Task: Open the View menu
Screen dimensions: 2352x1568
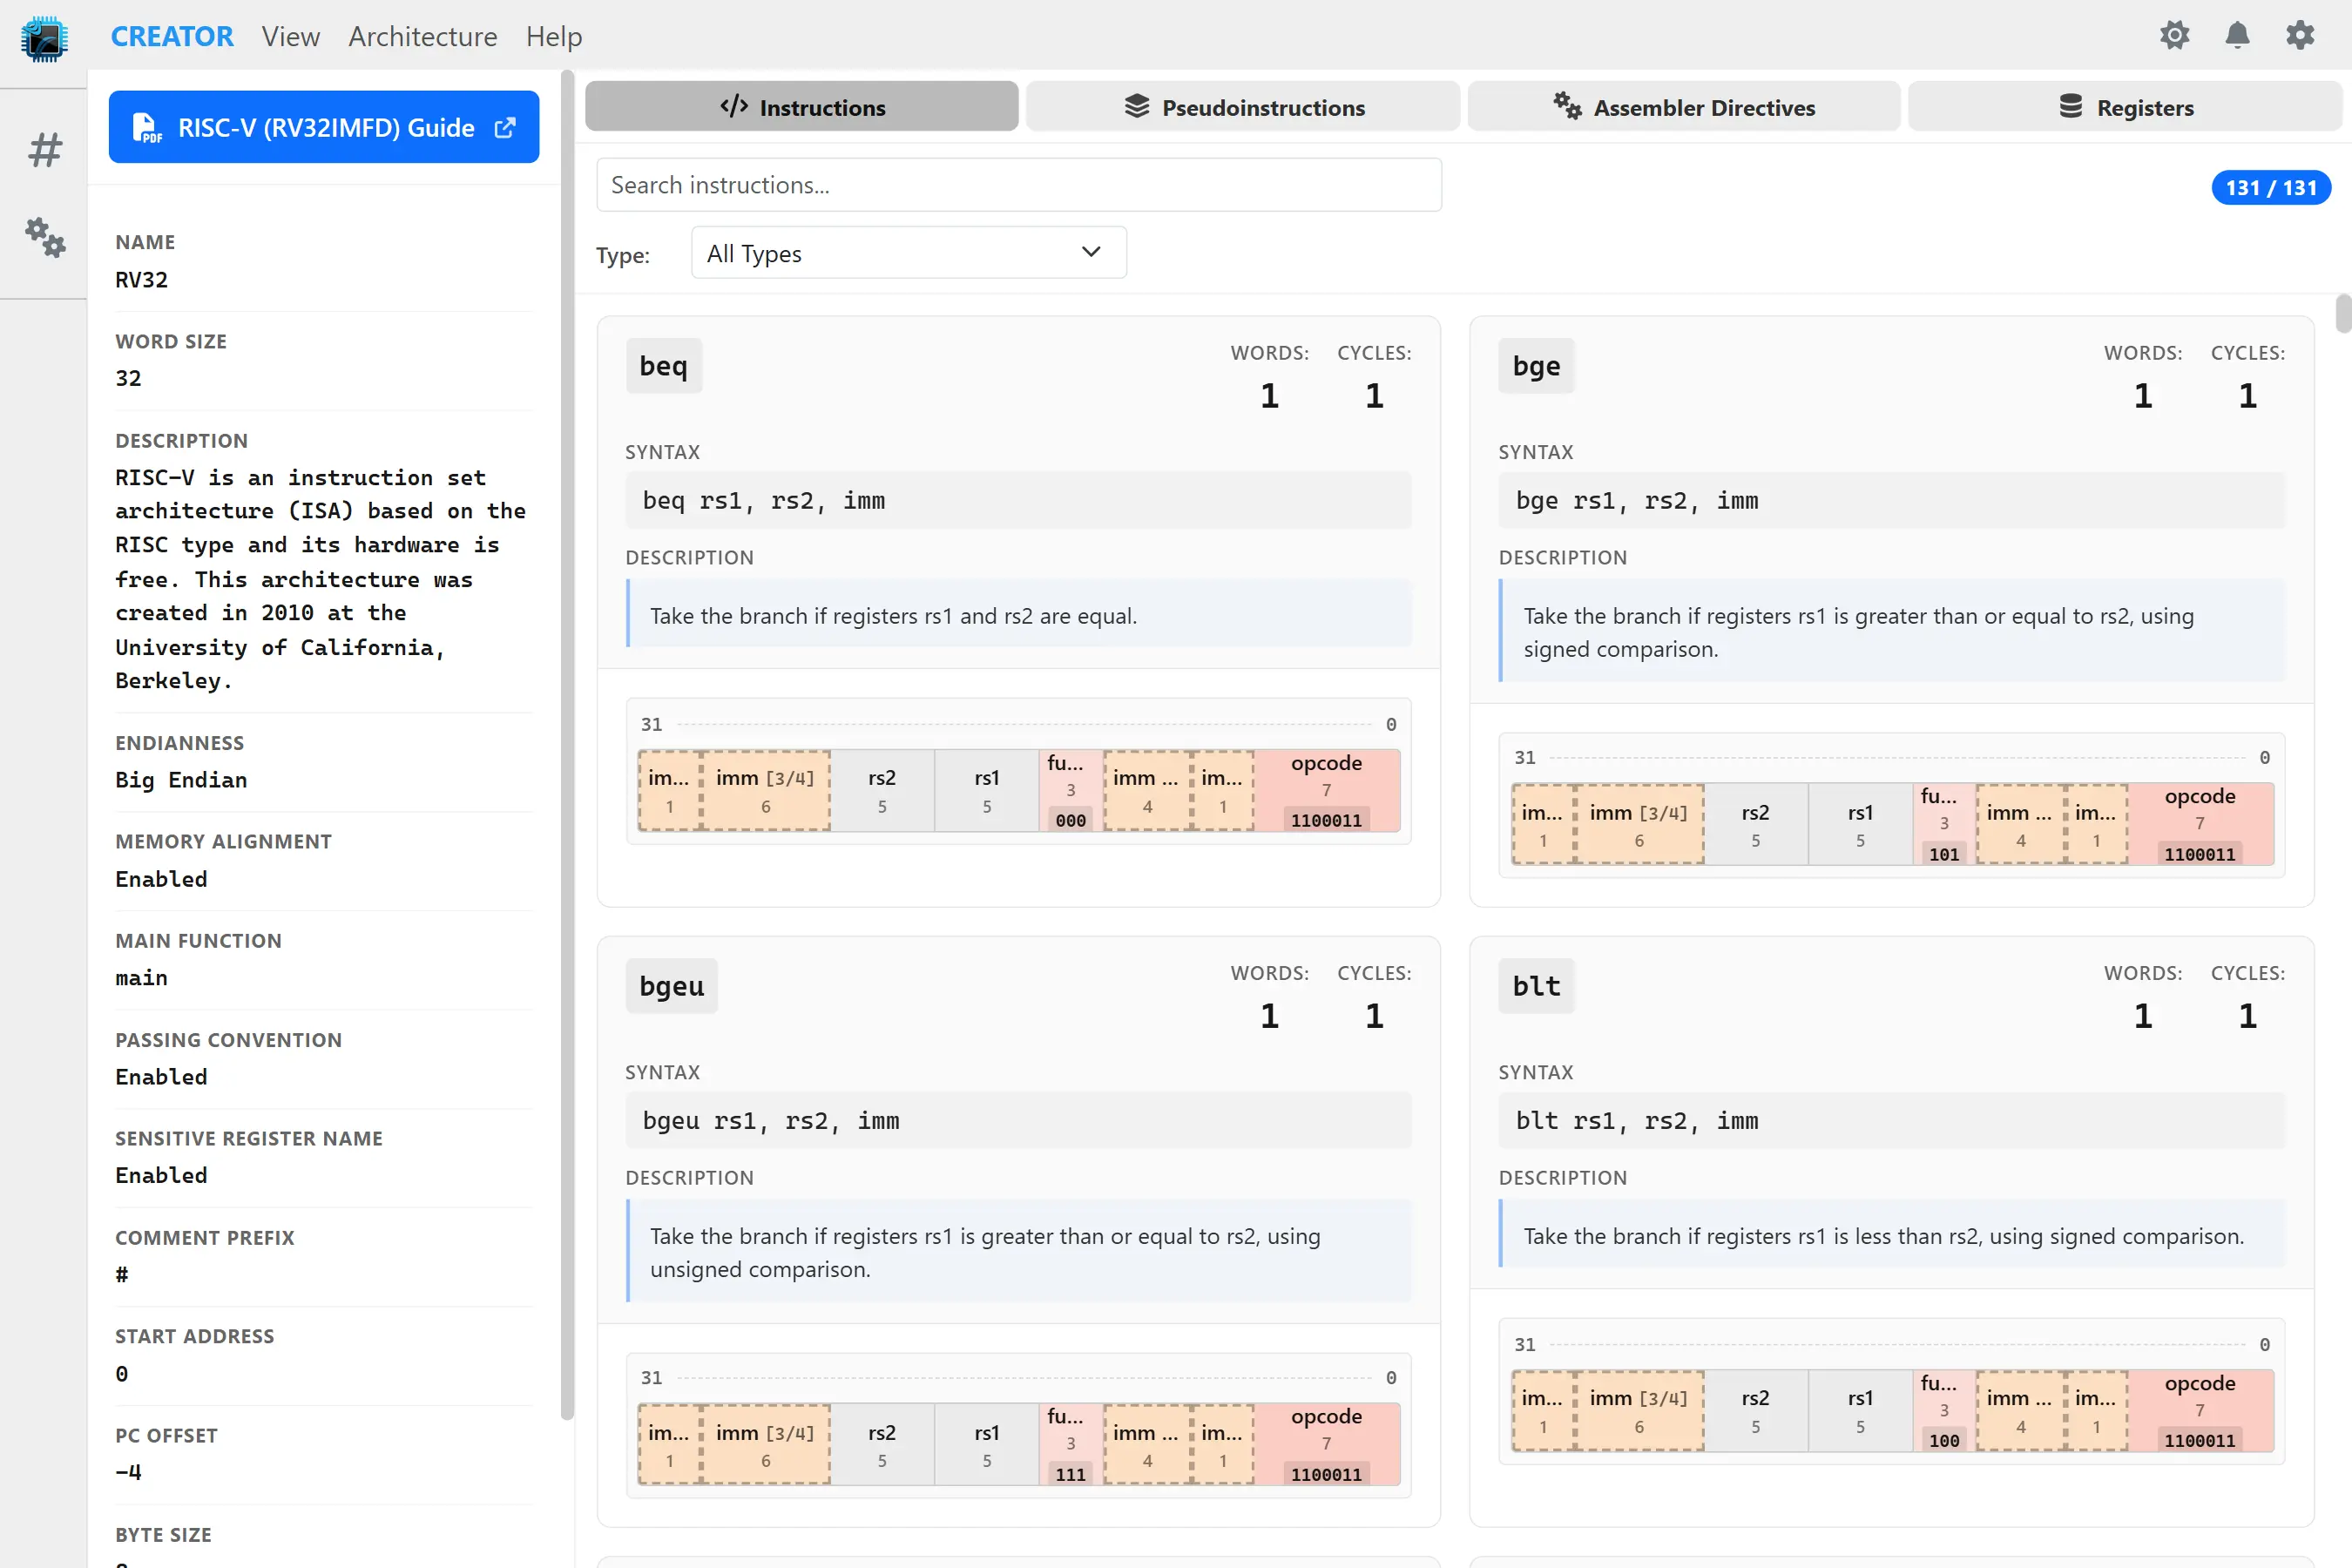Action: point(291,37)
